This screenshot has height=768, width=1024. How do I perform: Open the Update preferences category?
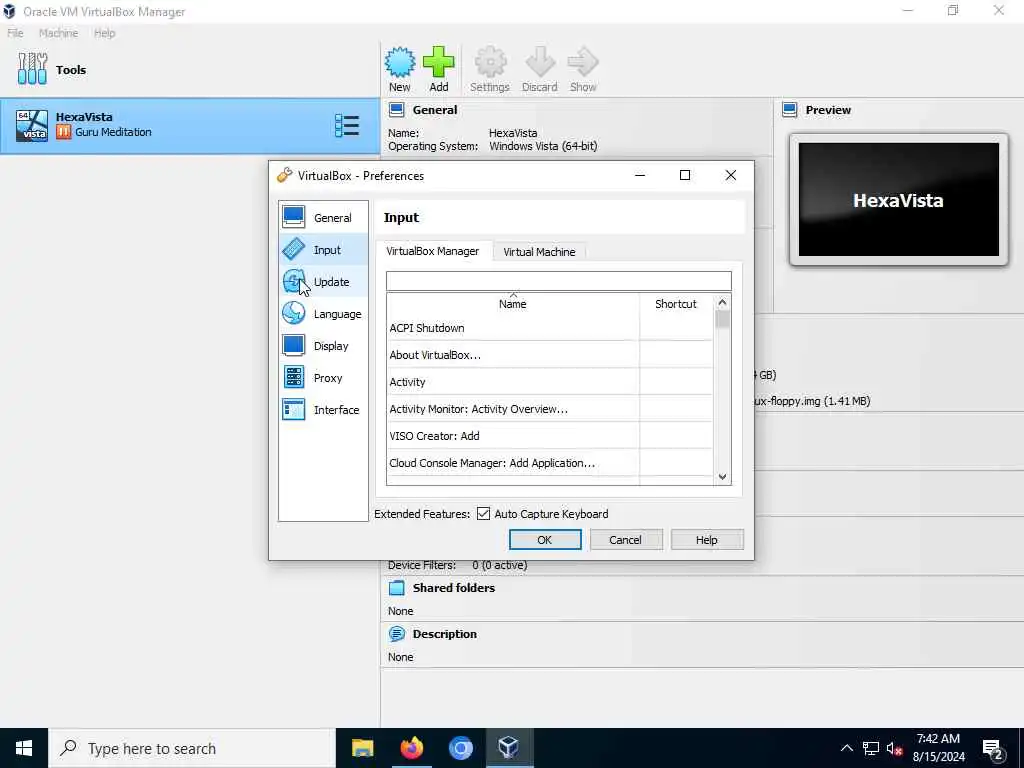323,281
